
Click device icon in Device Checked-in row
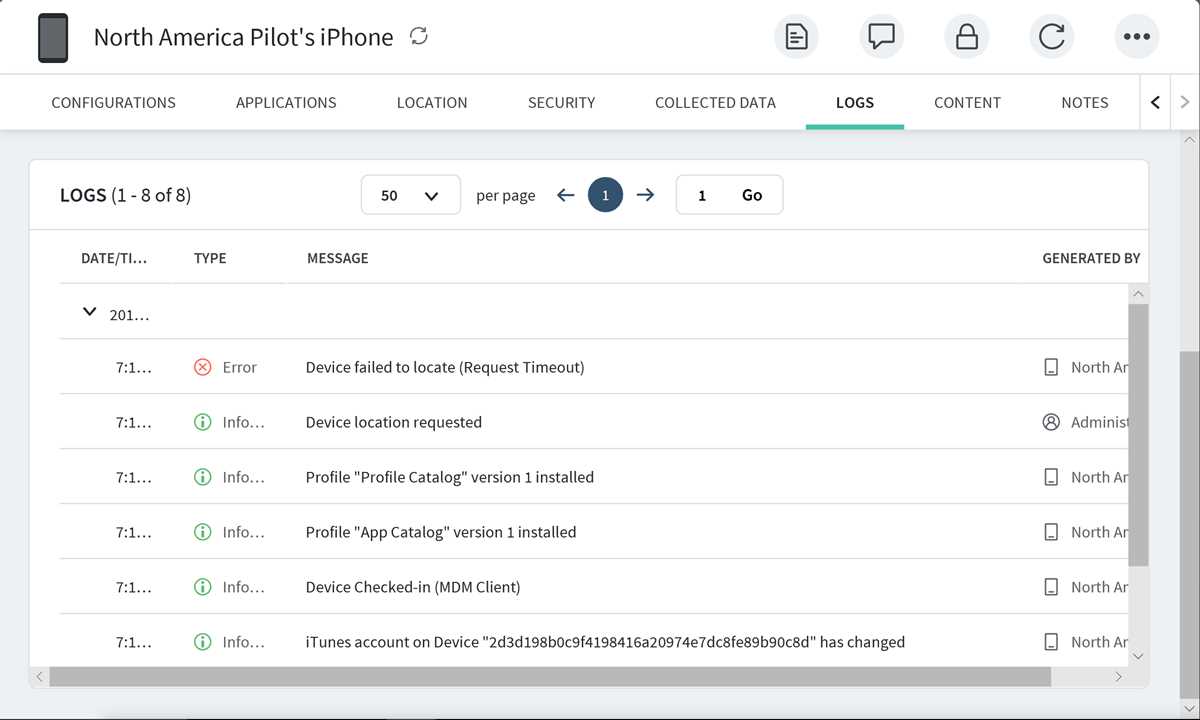point(1050,587)
